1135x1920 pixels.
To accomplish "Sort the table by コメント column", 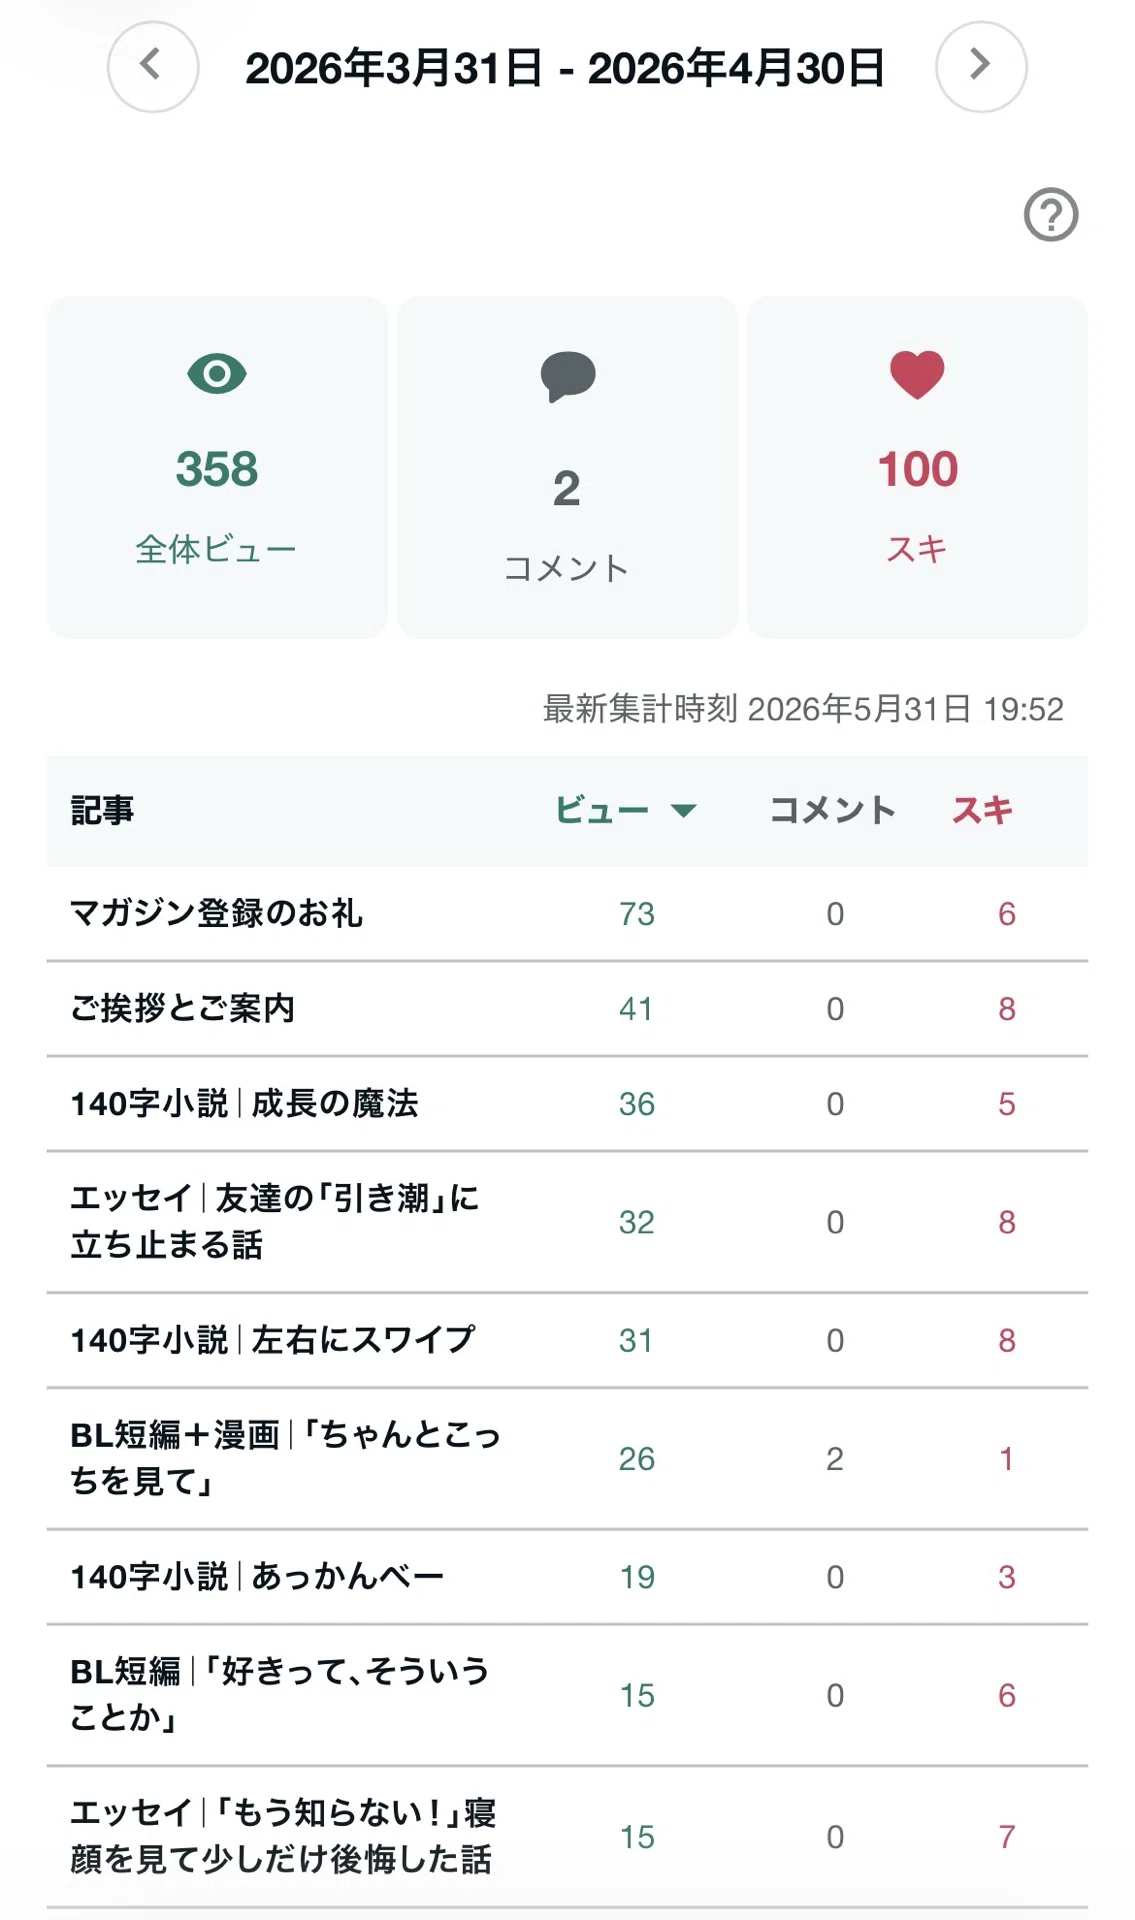I will [832, 810].
